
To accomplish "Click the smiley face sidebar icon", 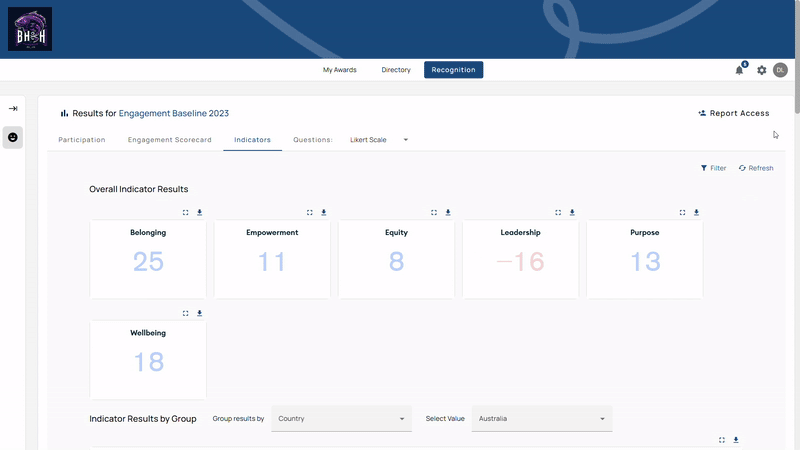I will click(x=13, y=137).
